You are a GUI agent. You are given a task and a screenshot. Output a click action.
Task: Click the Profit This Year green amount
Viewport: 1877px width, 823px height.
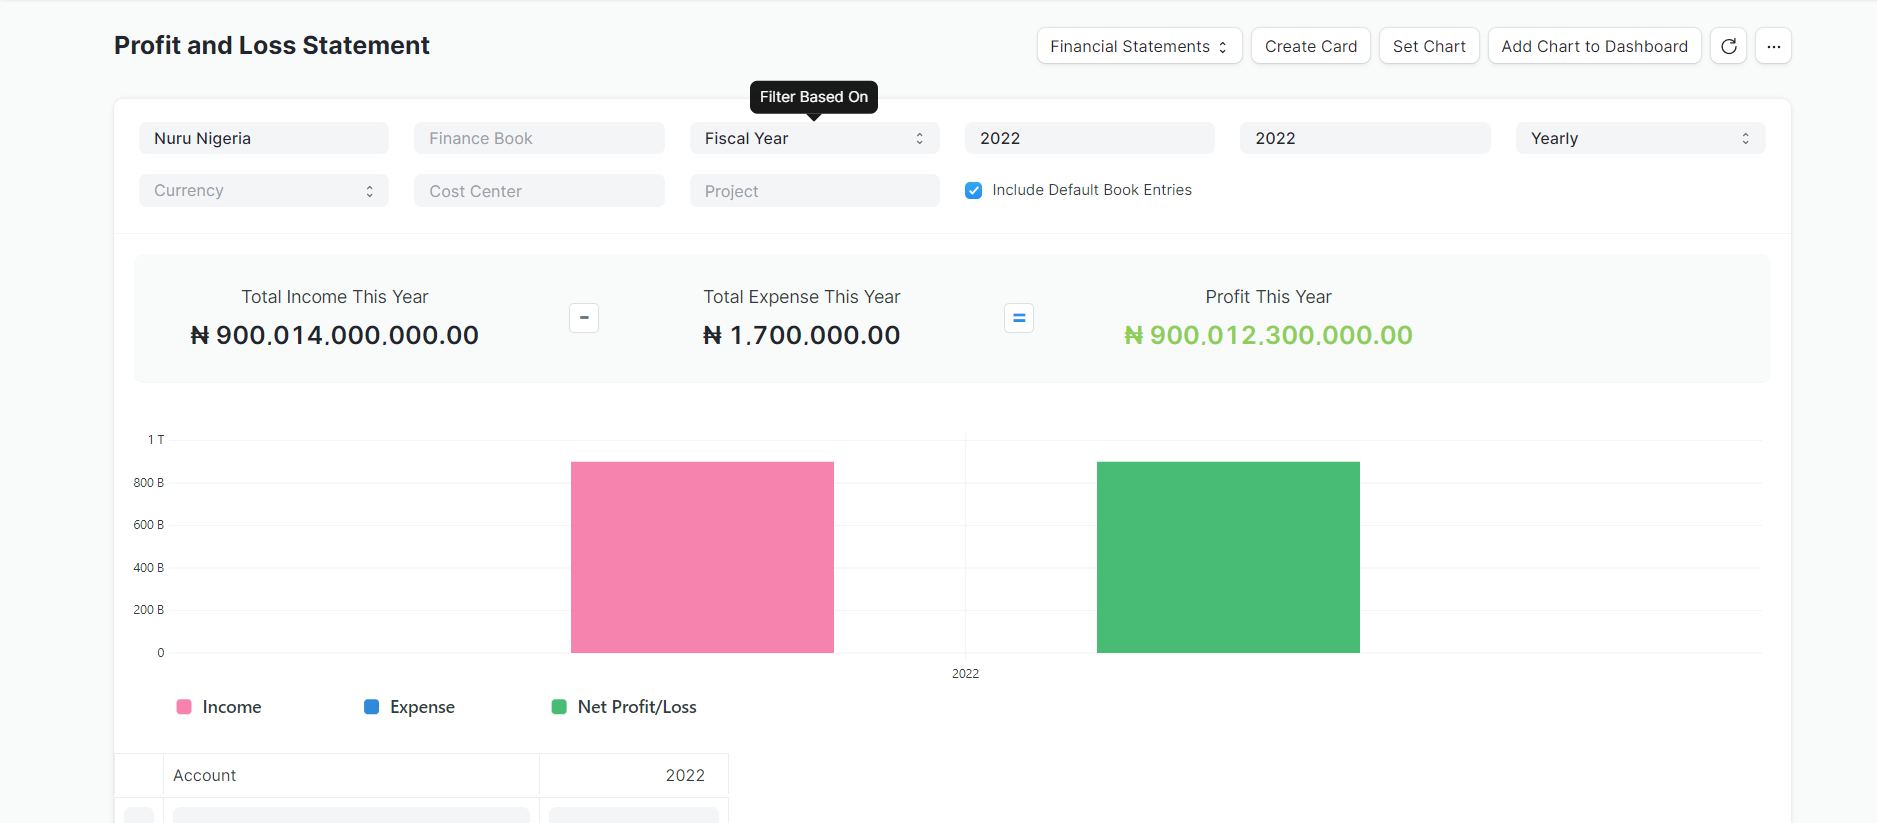1268,335
